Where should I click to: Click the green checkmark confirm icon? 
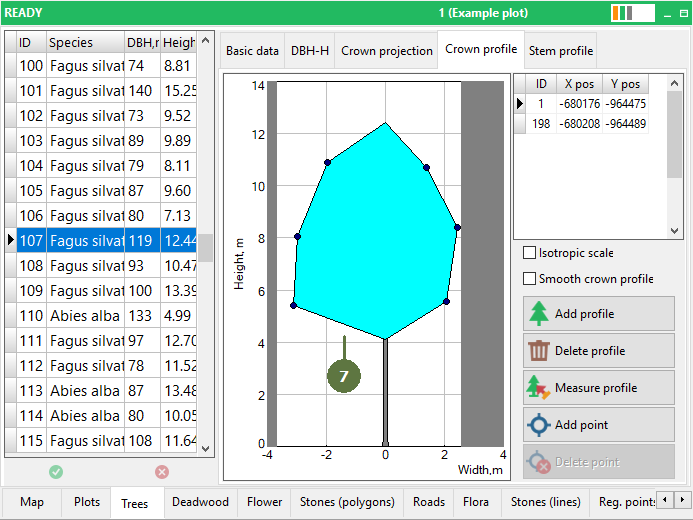click(x=56, y=472)
